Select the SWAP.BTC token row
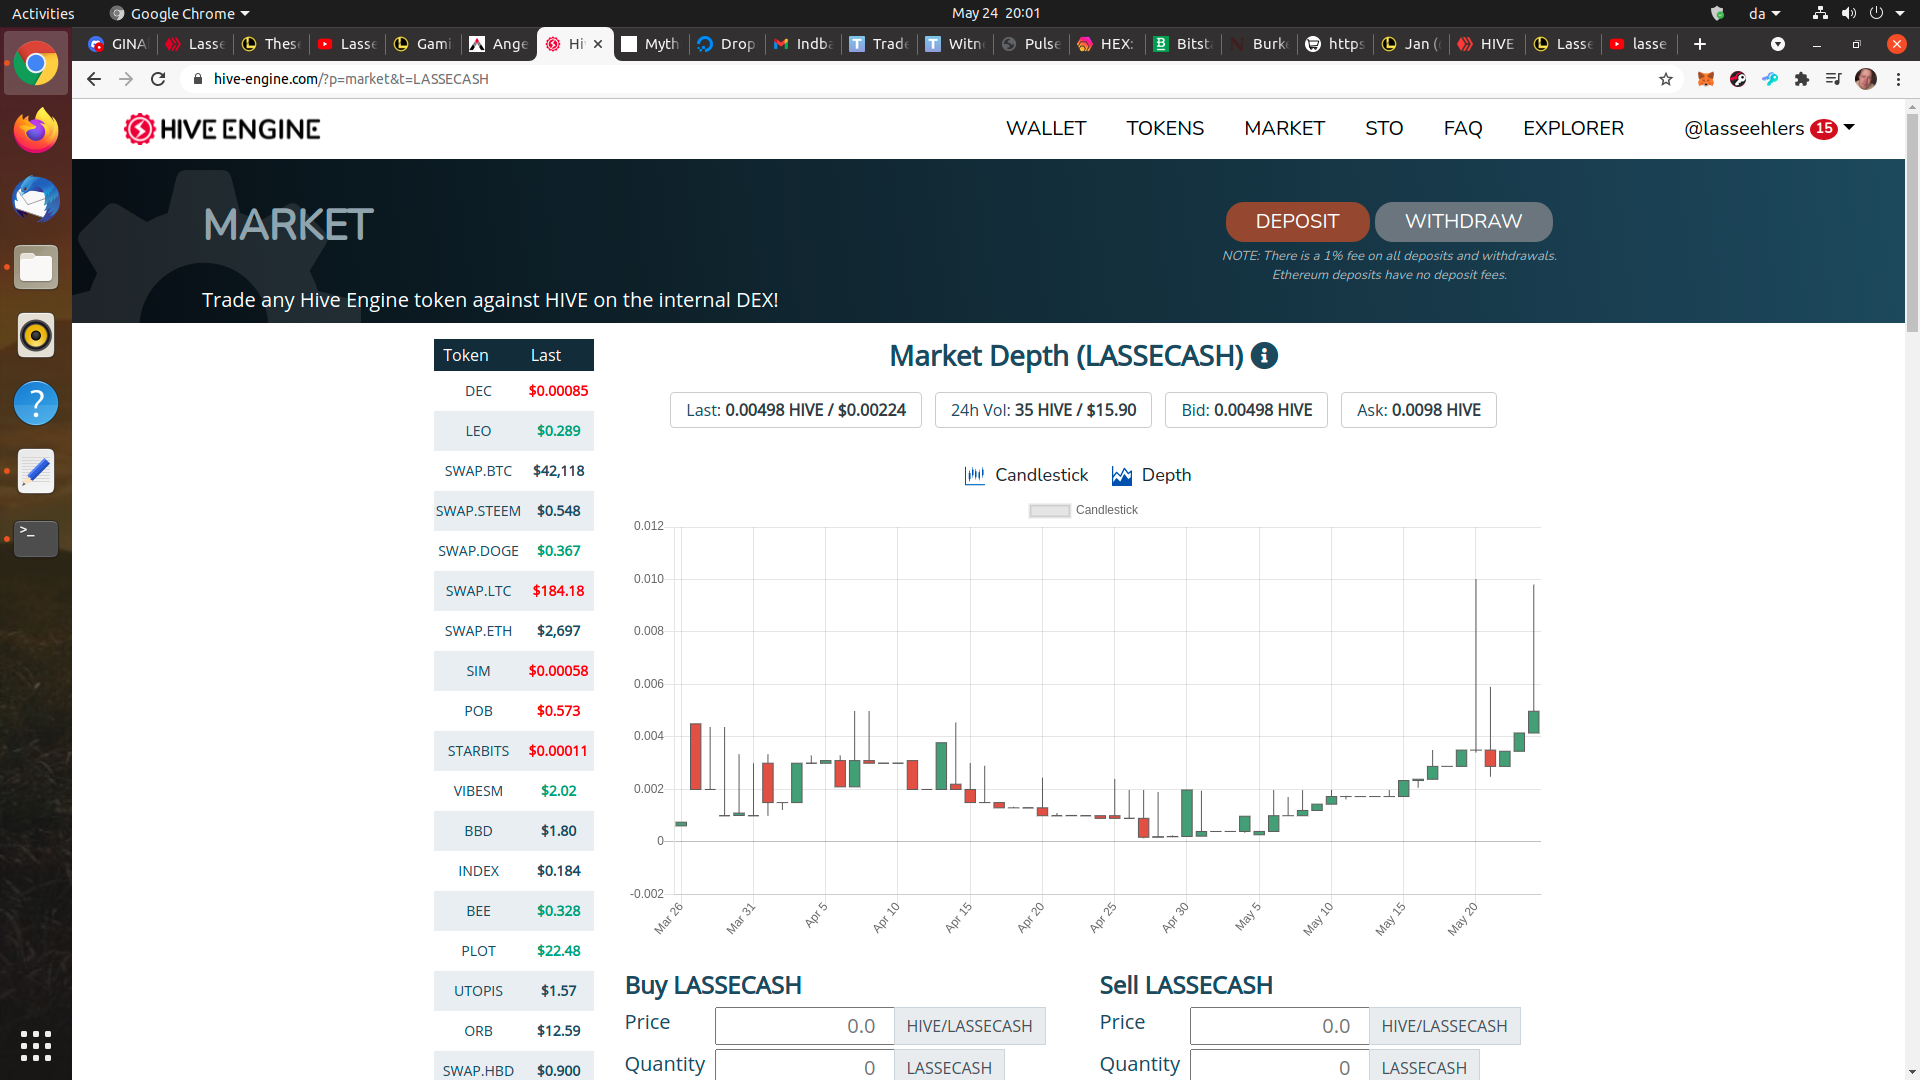 click(x=513, y=471)
